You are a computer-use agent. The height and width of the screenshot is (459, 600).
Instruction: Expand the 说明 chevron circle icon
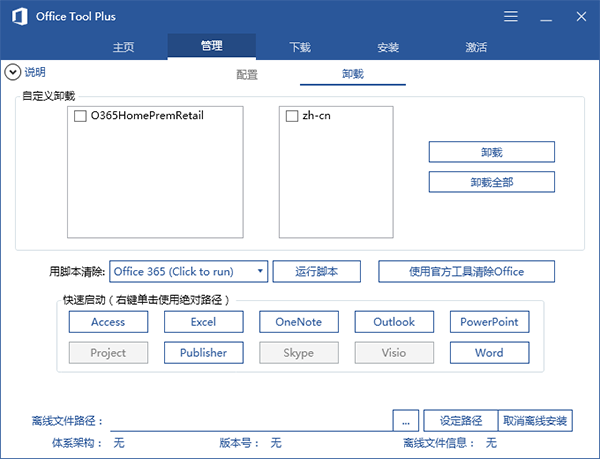click(13, 72)
